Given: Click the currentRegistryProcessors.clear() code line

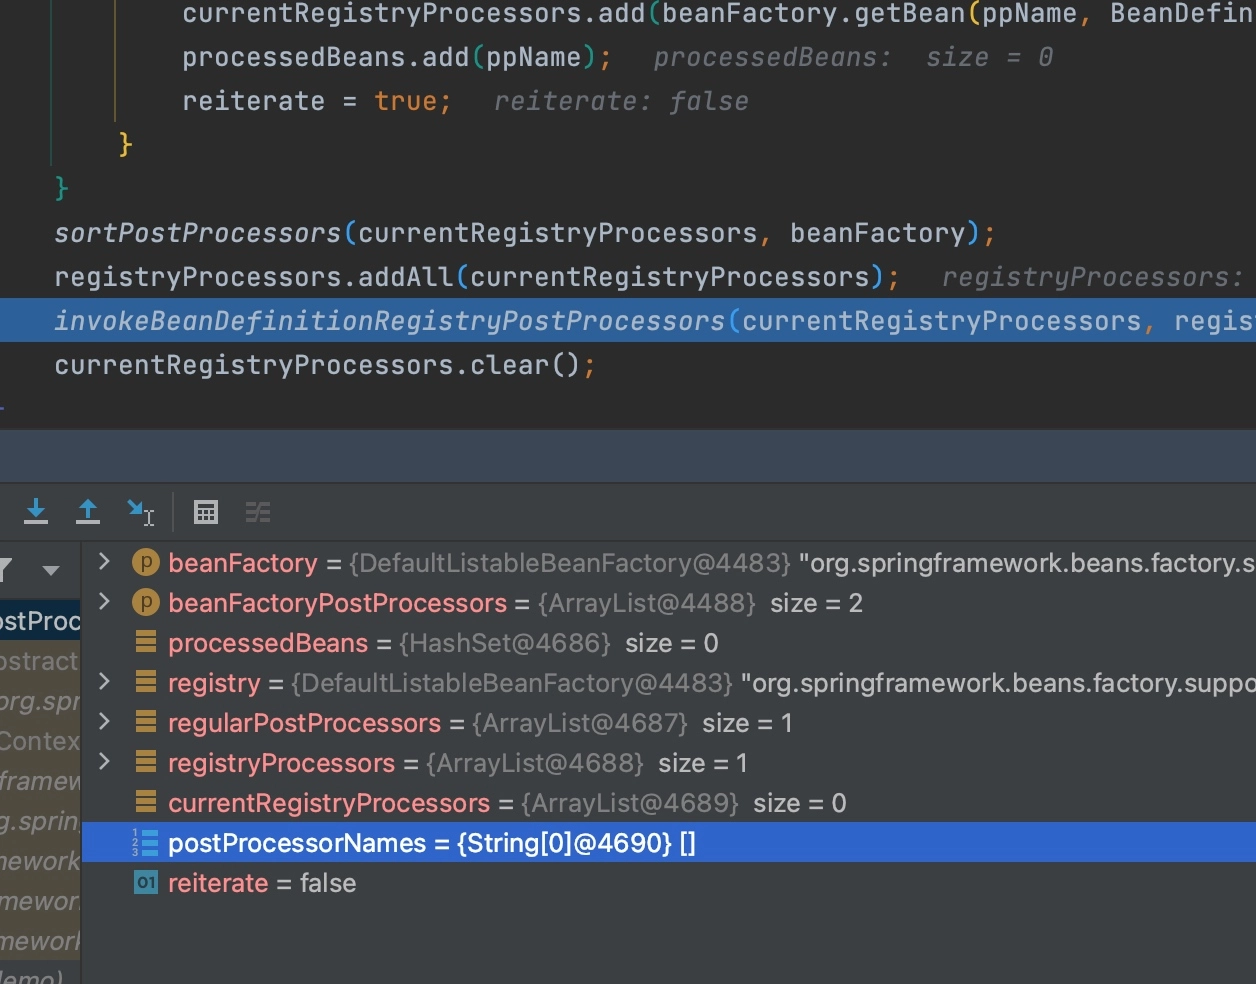Looking at the screenshot, I should (x=325, y=365).
